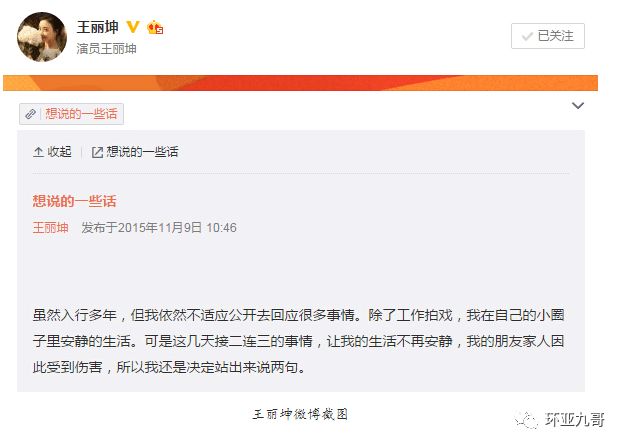Click the orange banner strip

(300, 83)
